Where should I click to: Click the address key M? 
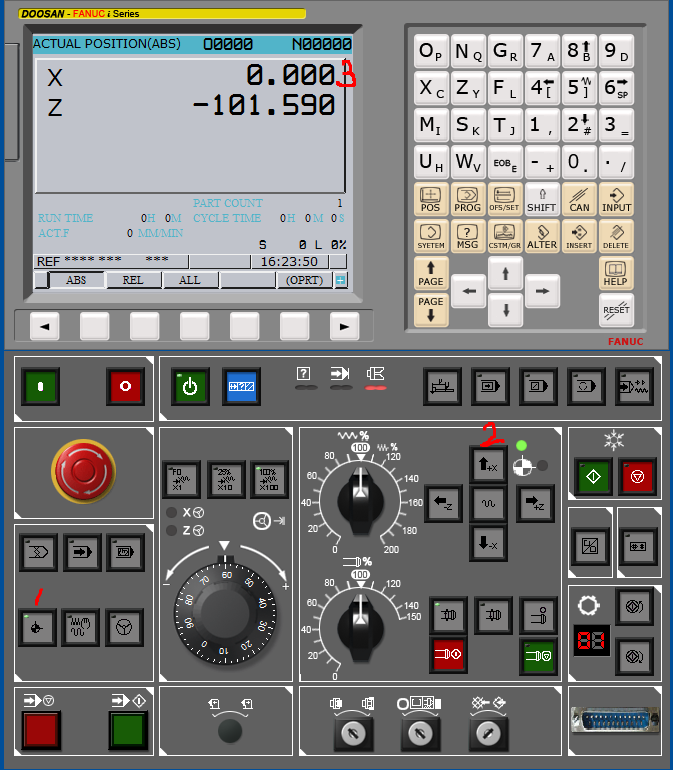pyautogui.click(x=431, y=125)
